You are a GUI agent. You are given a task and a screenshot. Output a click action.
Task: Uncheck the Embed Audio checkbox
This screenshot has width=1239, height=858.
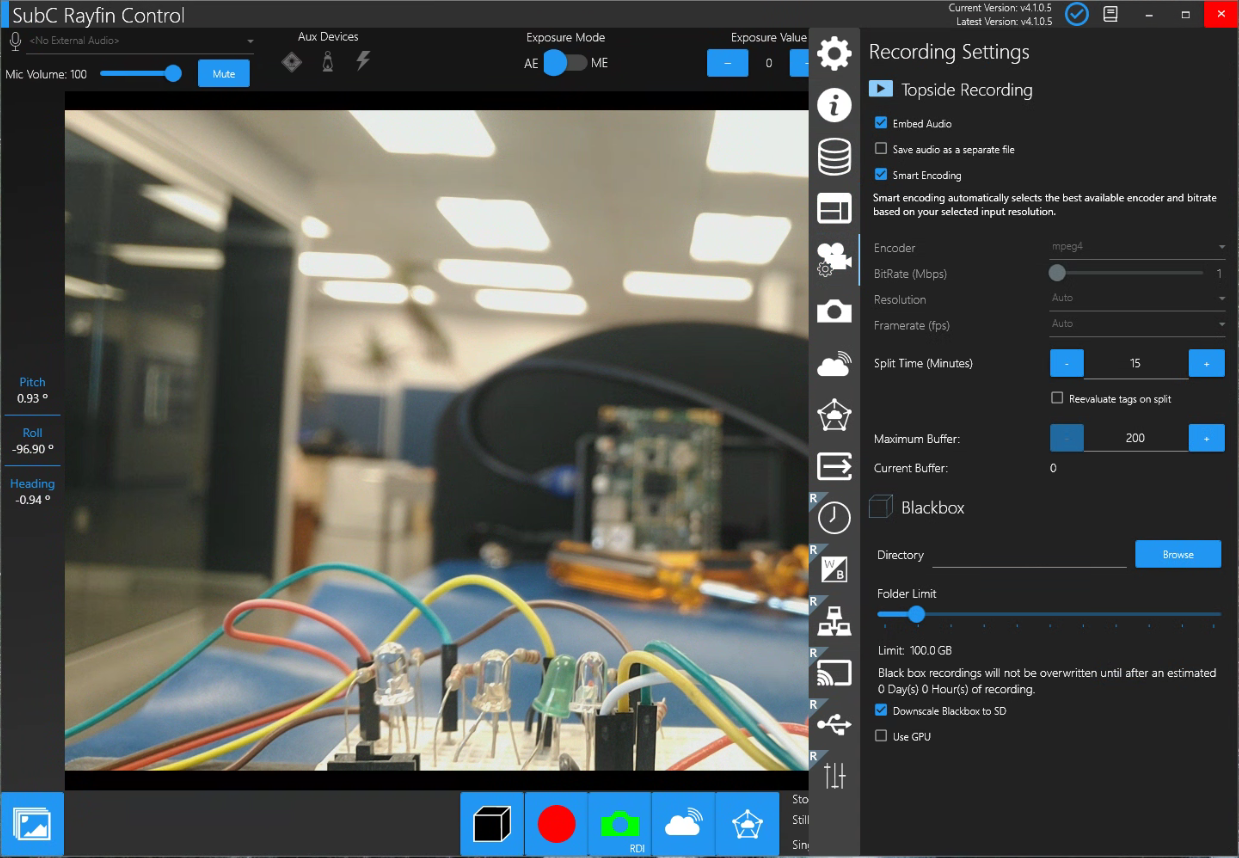click(881, 123)
